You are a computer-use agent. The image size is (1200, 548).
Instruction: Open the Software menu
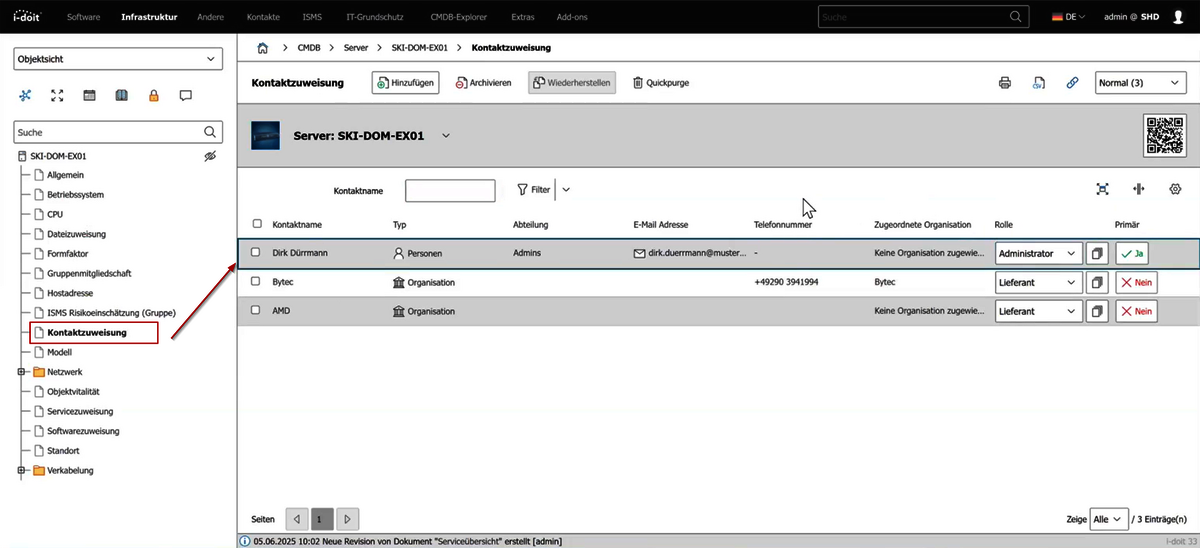coord(83,17)
